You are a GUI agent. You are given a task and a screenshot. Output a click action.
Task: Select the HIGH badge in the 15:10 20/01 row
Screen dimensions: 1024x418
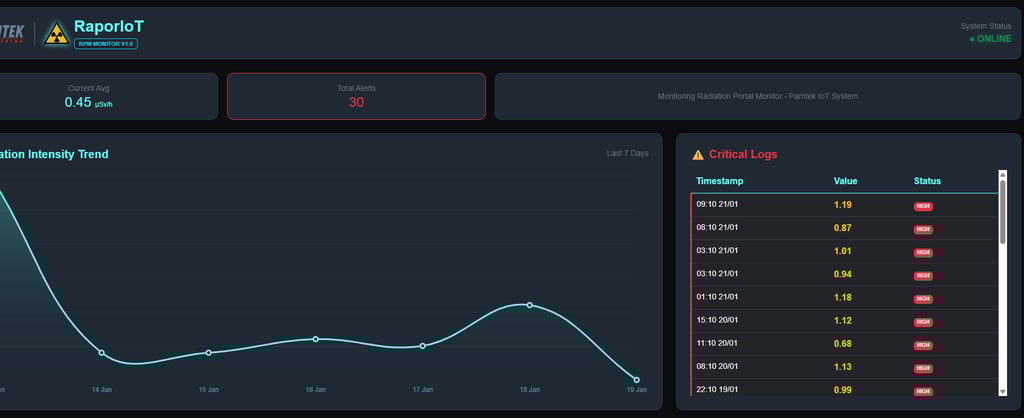point(923,322)
